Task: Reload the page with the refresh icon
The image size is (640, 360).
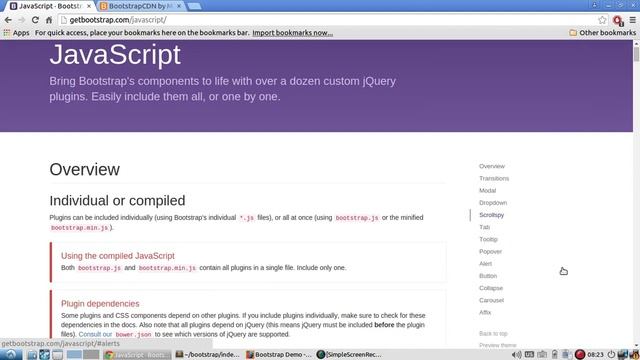Action: pos(36,20)
